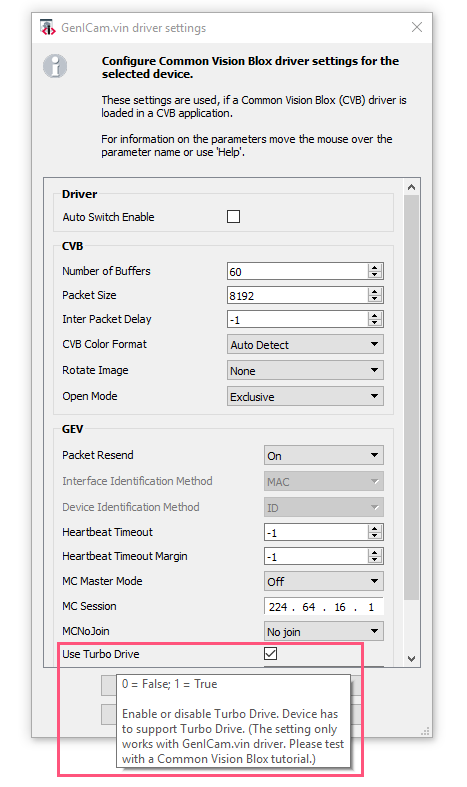Expand the Rotate Image dropdown
This screenshot has width=467, height=787.
pyautogui.click(x=305, y=370)
